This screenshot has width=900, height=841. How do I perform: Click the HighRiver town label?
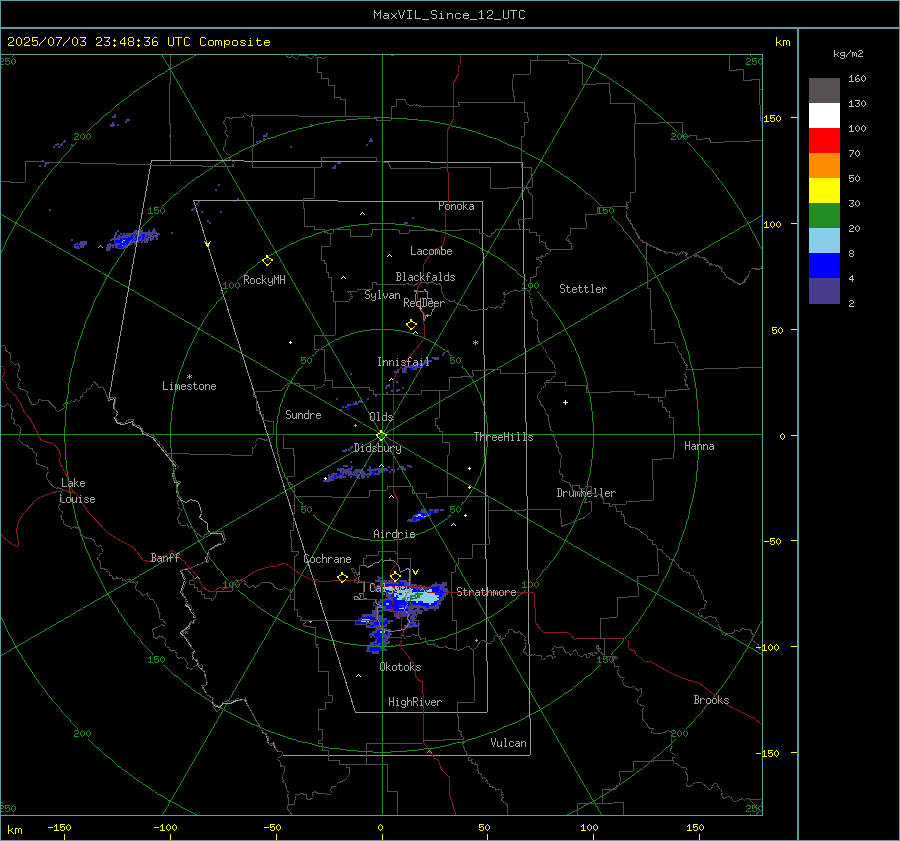(415, 702)
